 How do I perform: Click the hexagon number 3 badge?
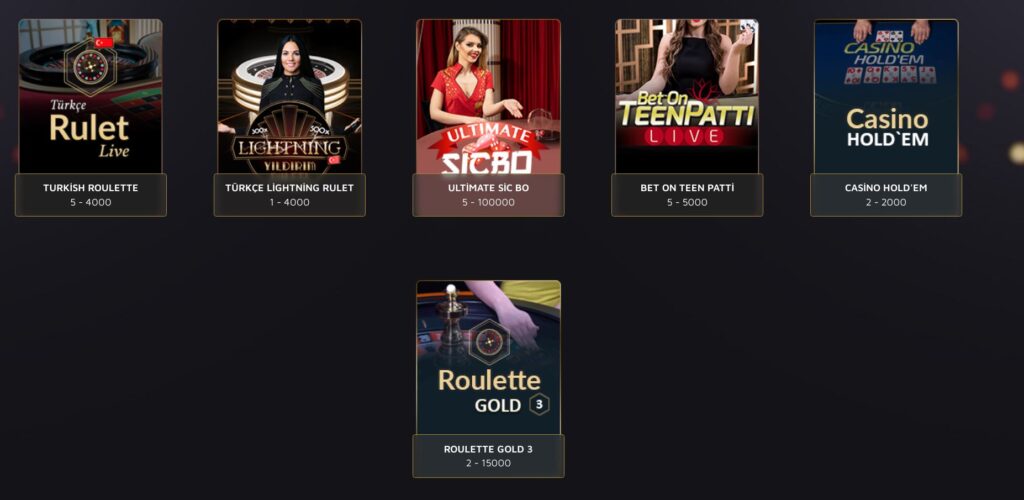click(x=539, y=405)
